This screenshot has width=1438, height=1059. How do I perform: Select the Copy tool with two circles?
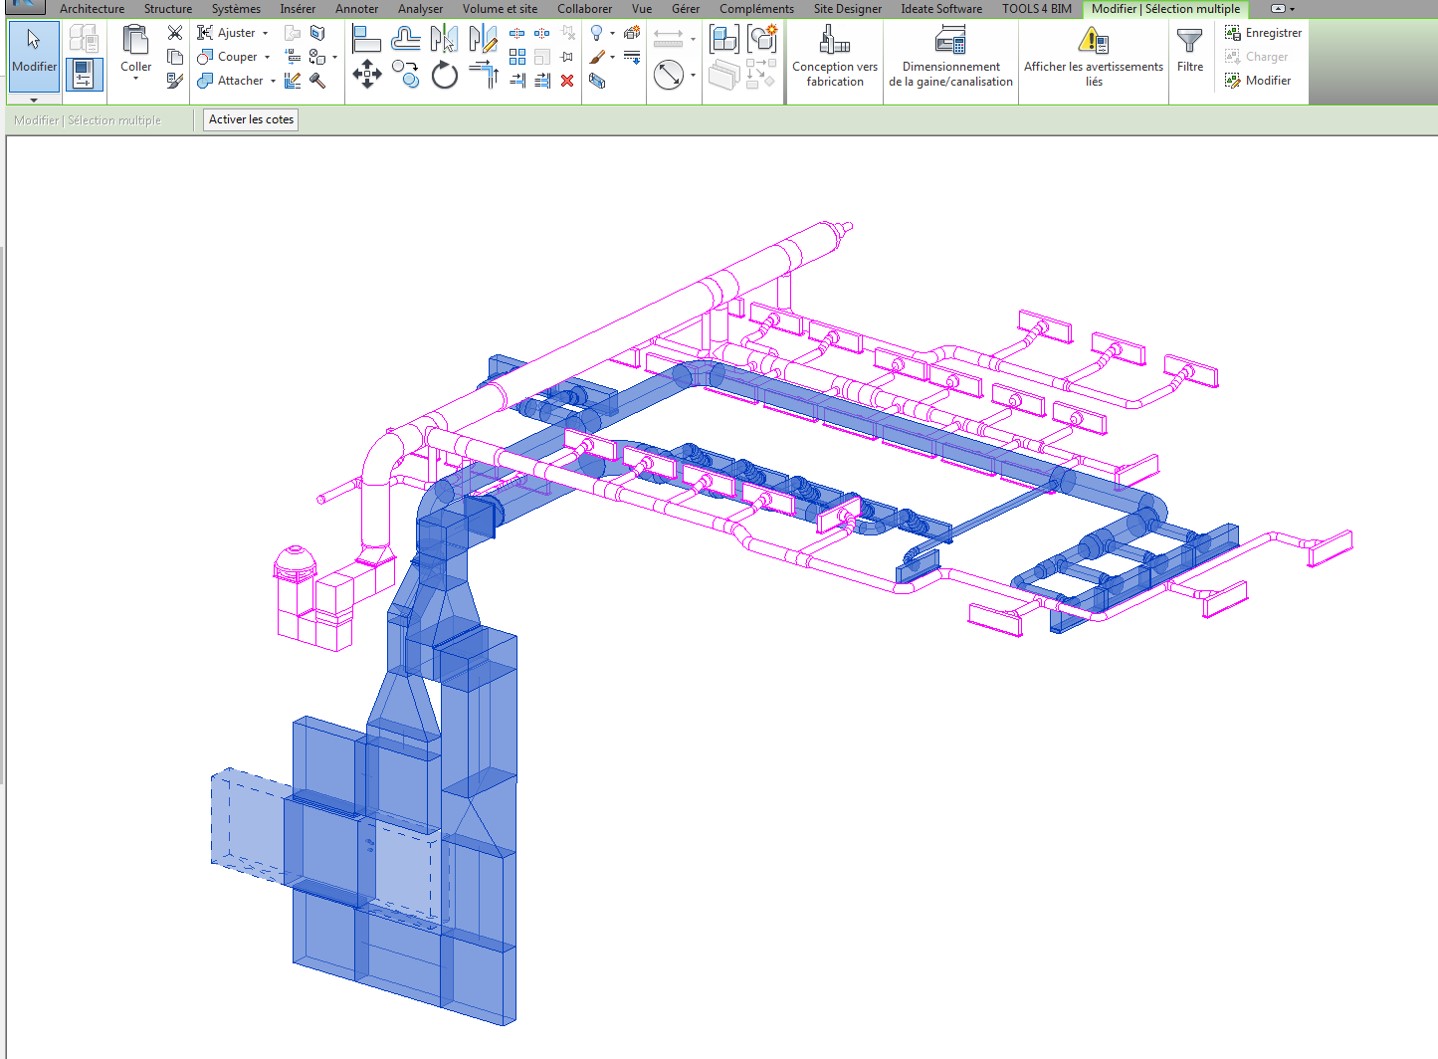(405, 75)
